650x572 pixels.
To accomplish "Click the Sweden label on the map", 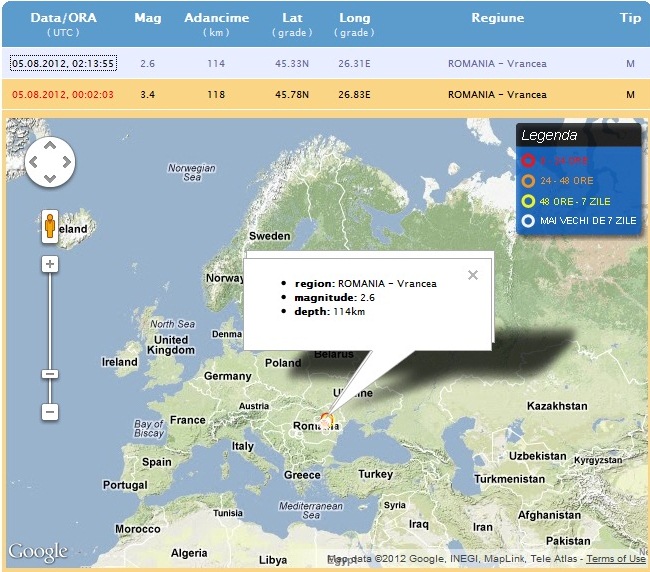I will point(269,236).
